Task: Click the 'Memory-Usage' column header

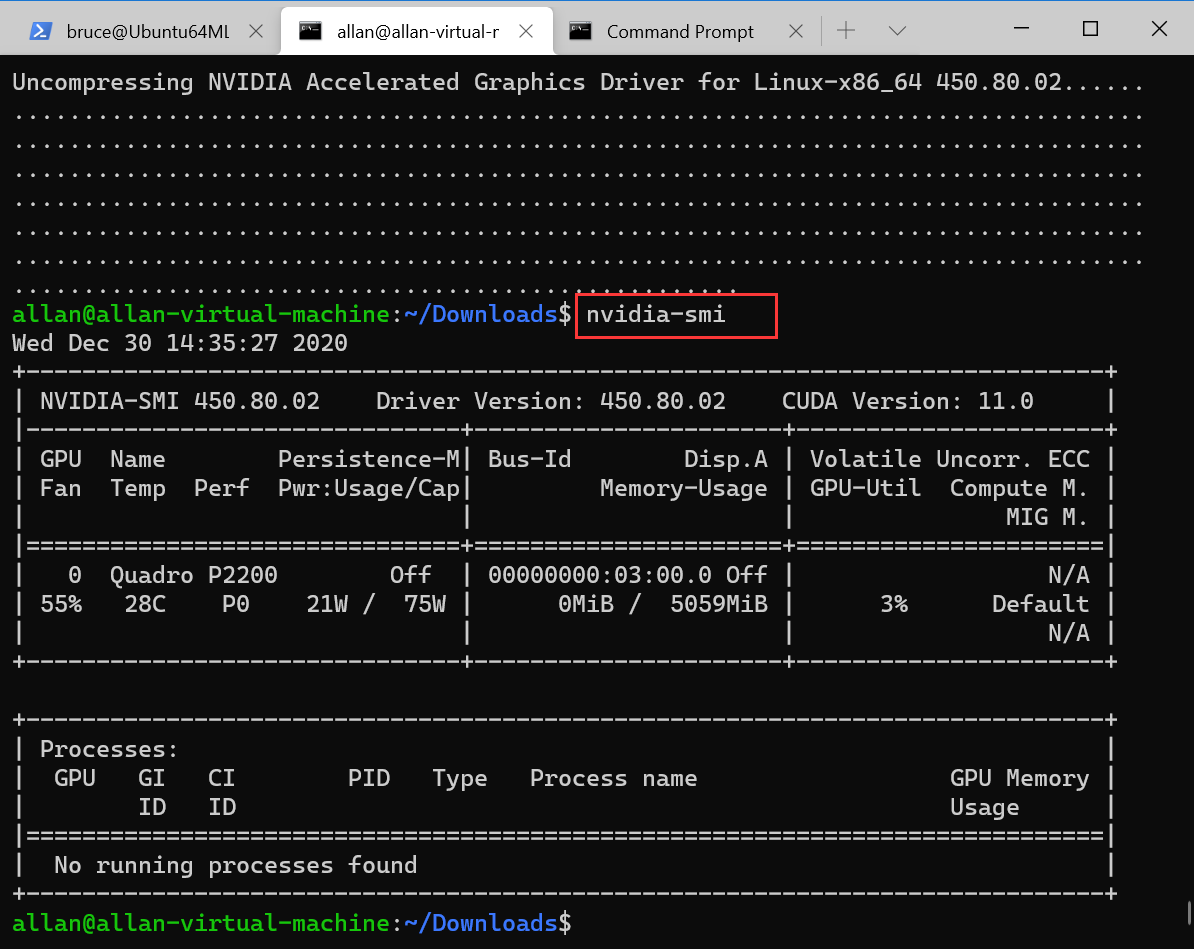Action: point(684,488)
